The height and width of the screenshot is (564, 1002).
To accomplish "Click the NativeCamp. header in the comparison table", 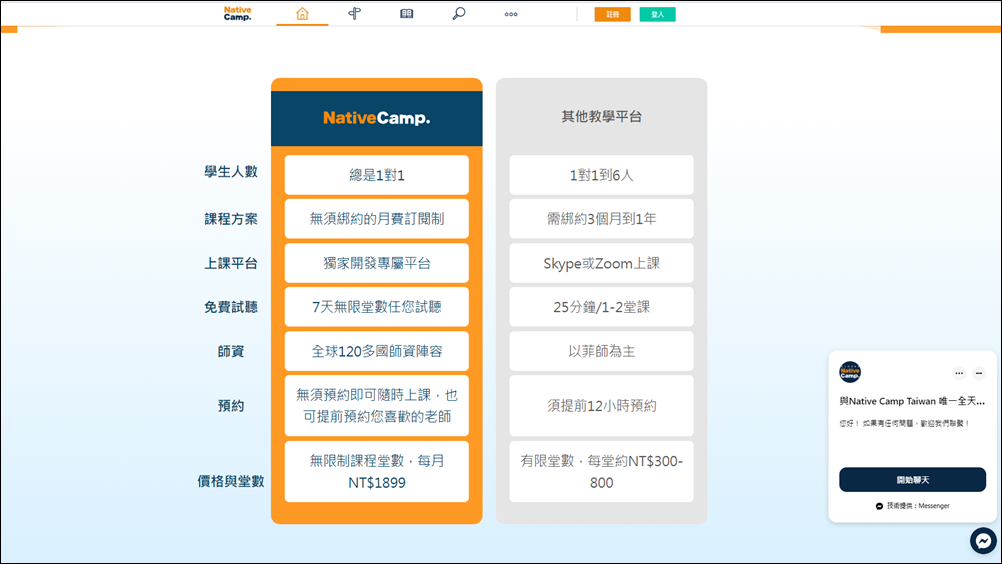I will coord(376,118).
